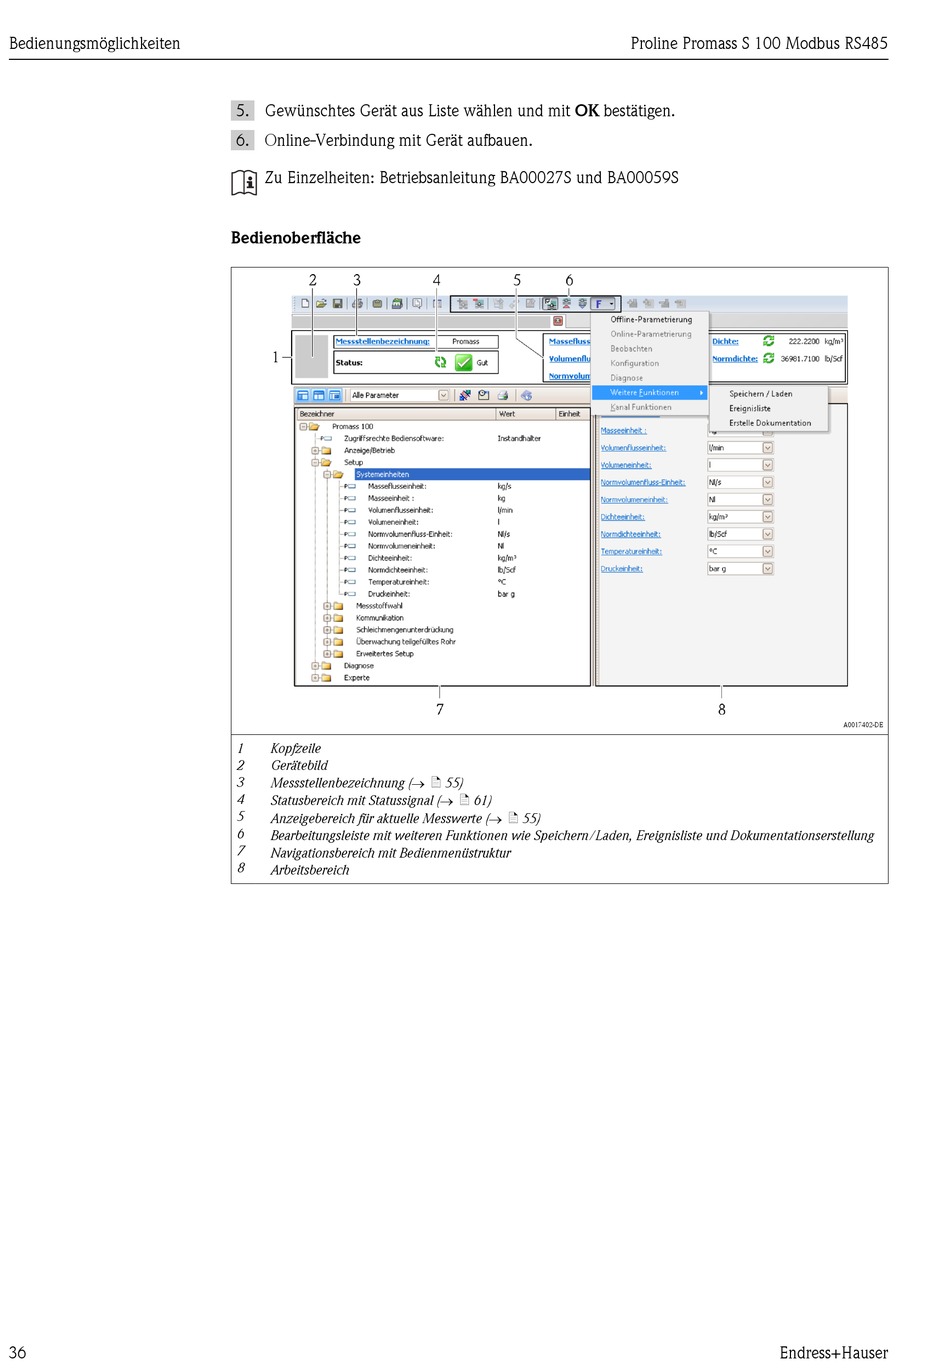Click the Bezeichner column header

coord(396,414)
